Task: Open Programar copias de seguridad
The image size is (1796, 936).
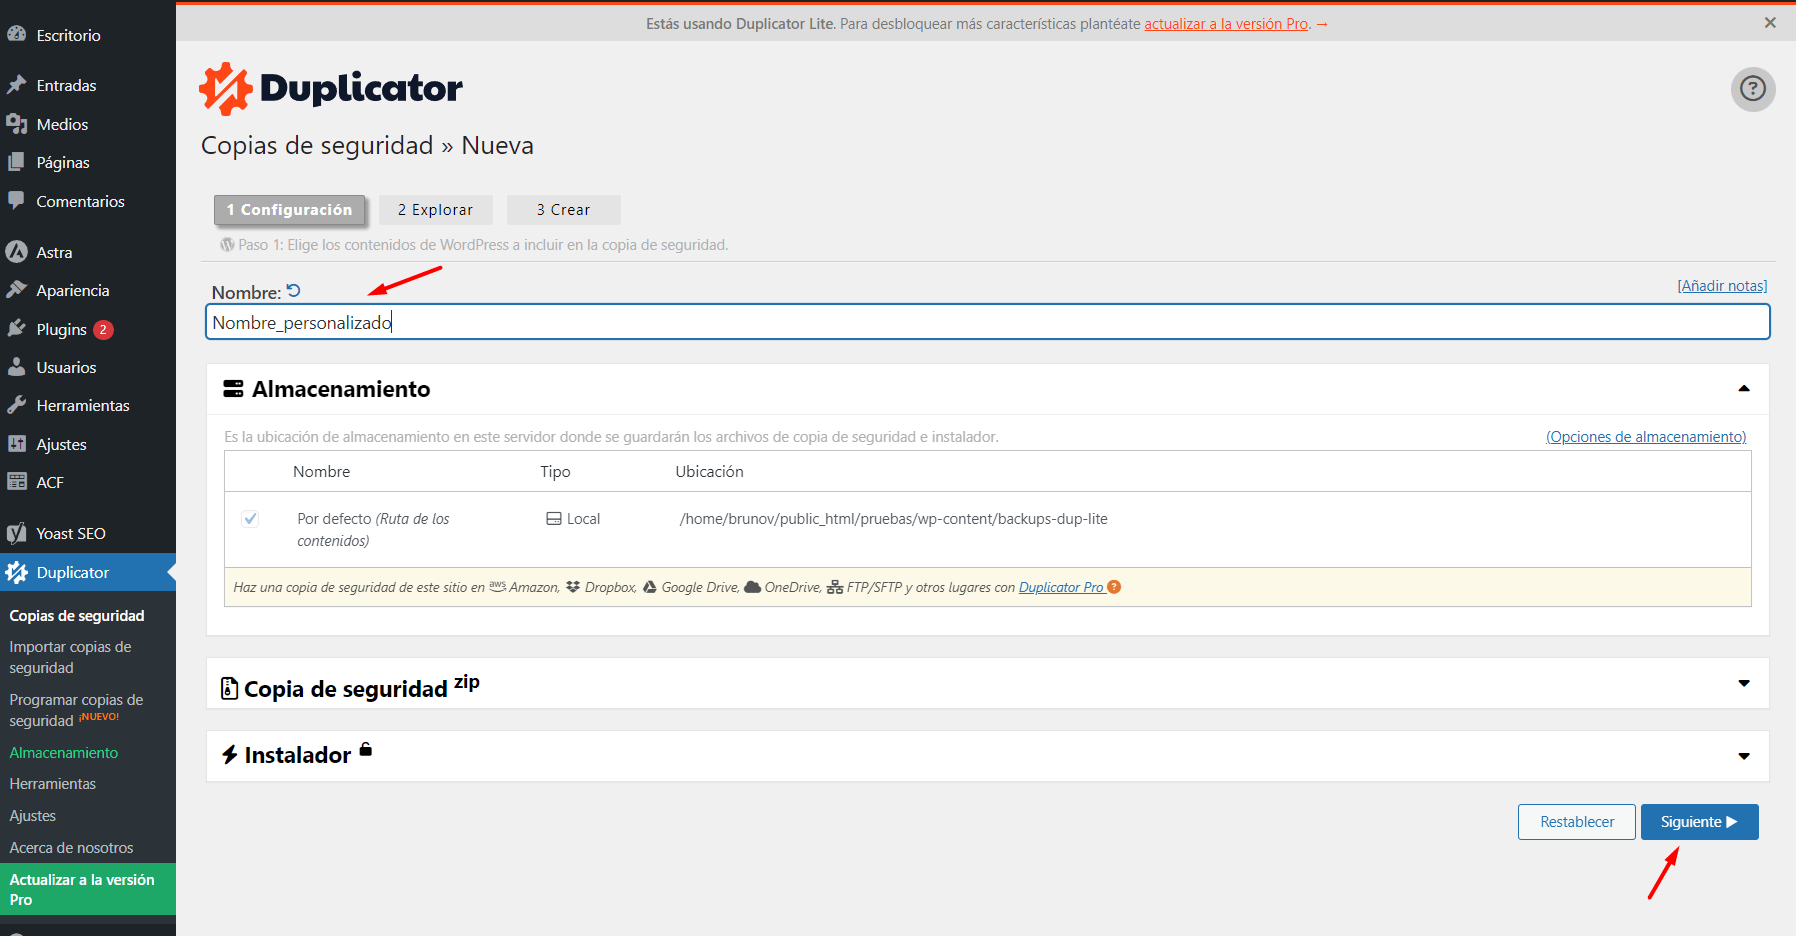Action: (76, 710)
